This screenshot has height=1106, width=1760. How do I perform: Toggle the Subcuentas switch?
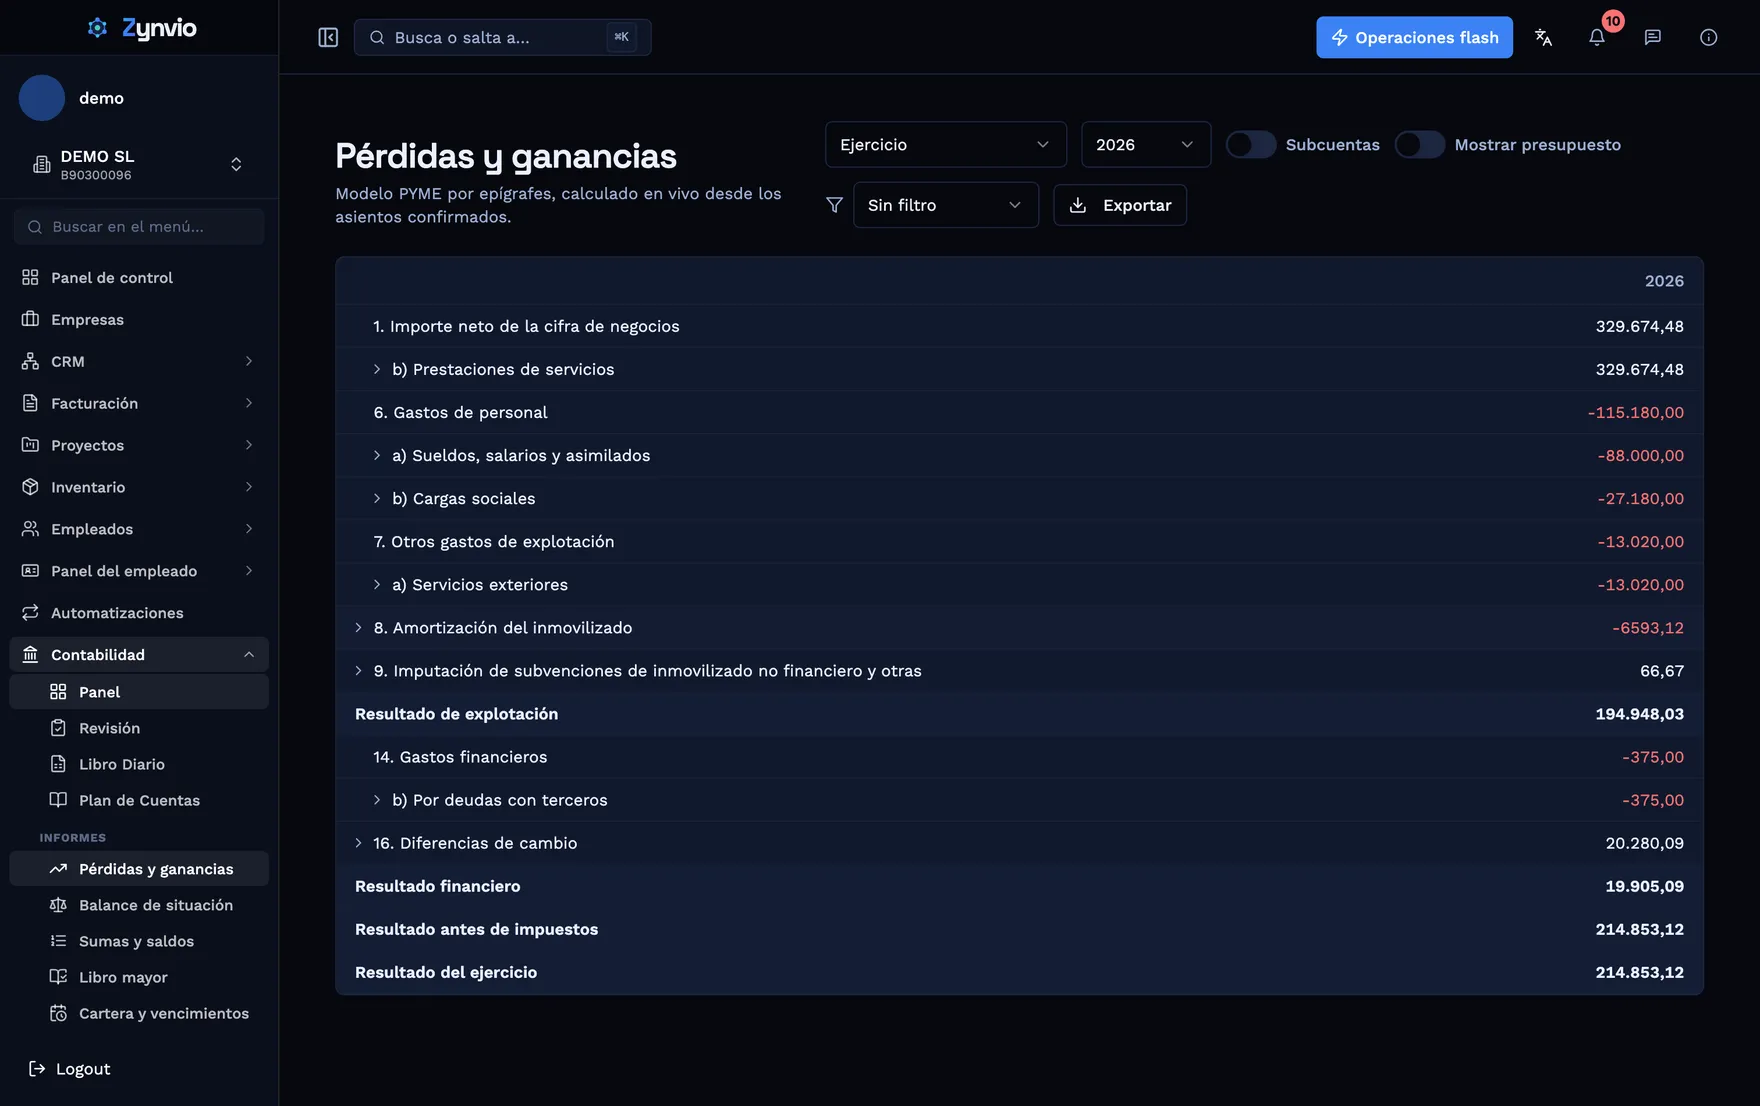point(1250,144)
